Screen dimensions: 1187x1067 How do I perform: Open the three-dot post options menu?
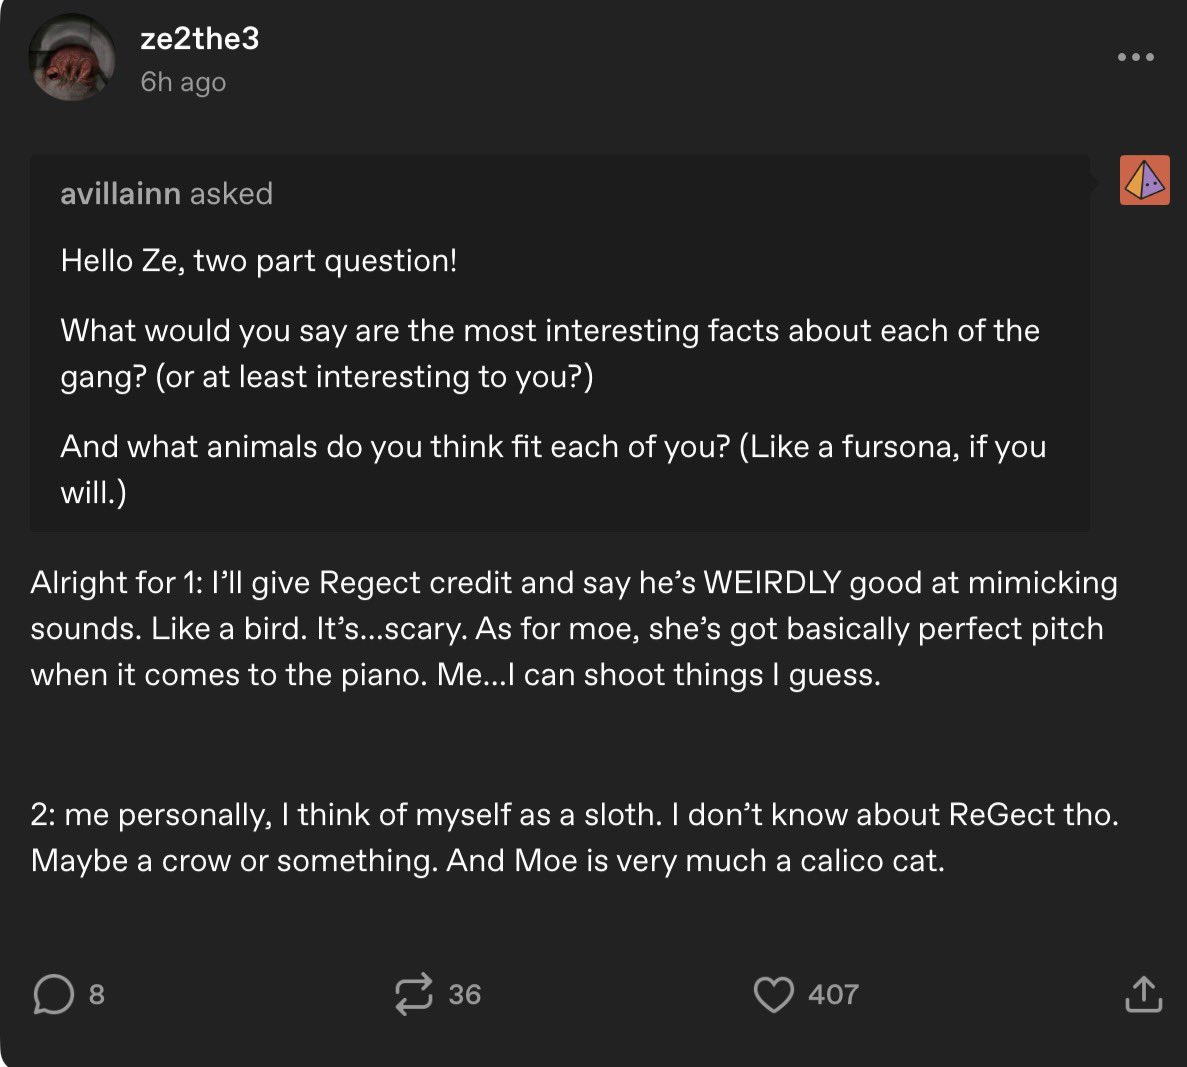(1136, 57)
